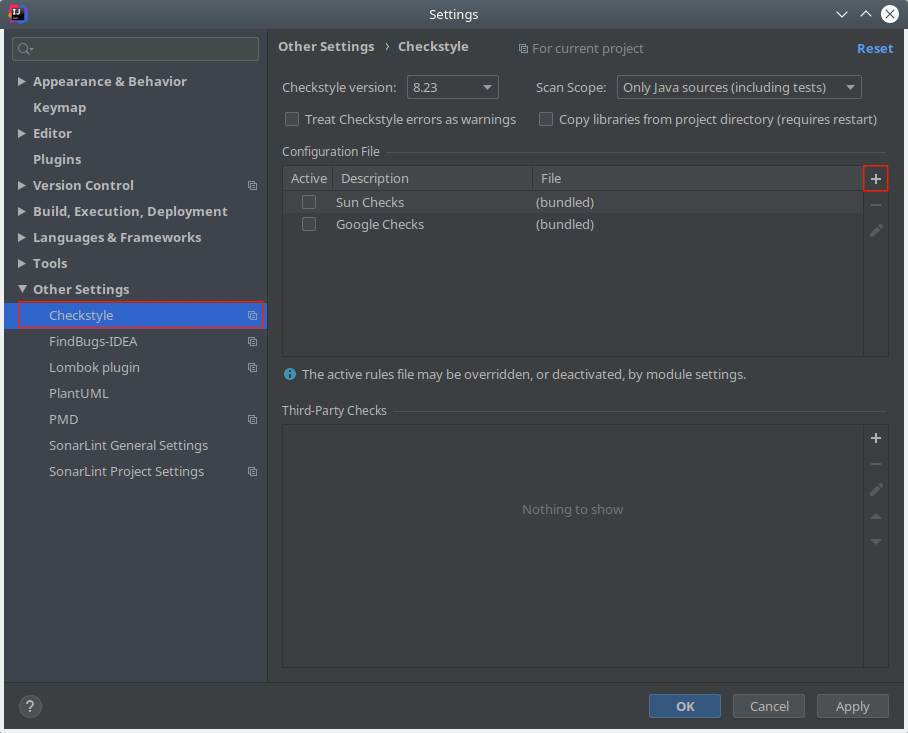
Task: Open SonarLint General Settings page
Action: point(128,446)
